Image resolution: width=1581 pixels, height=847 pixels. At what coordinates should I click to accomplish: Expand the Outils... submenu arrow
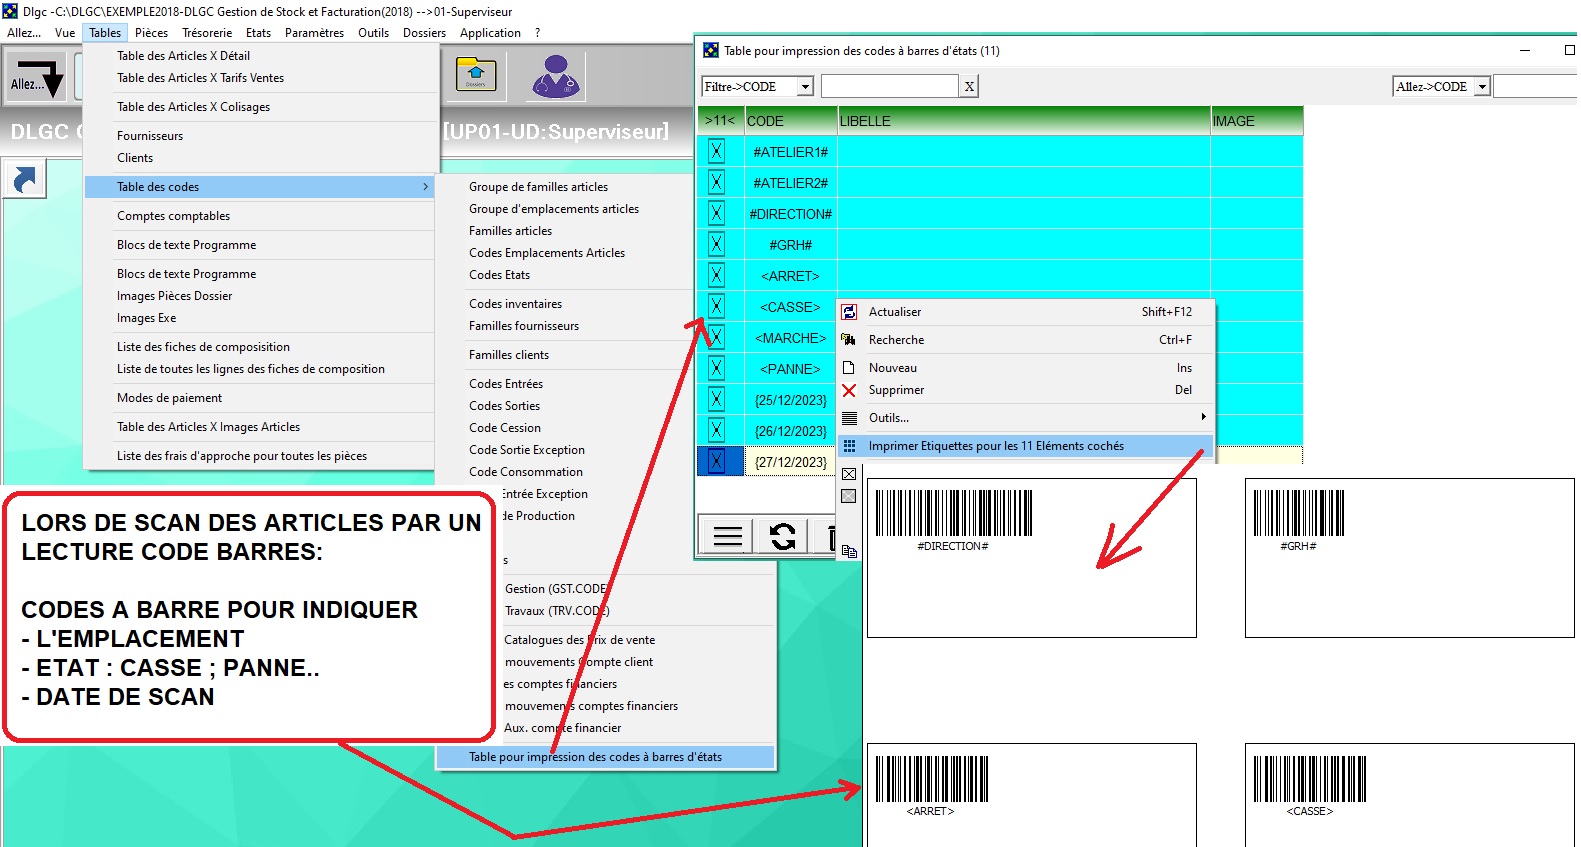pyautogui.click(x=1203, y=417)
